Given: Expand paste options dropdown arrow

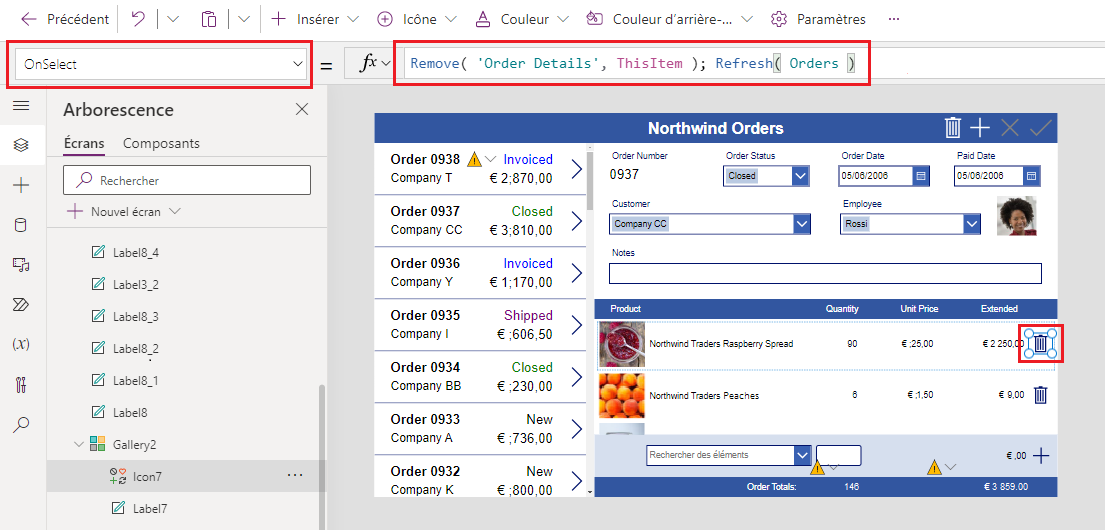Looking at the screenshot, I should point(244,20).
